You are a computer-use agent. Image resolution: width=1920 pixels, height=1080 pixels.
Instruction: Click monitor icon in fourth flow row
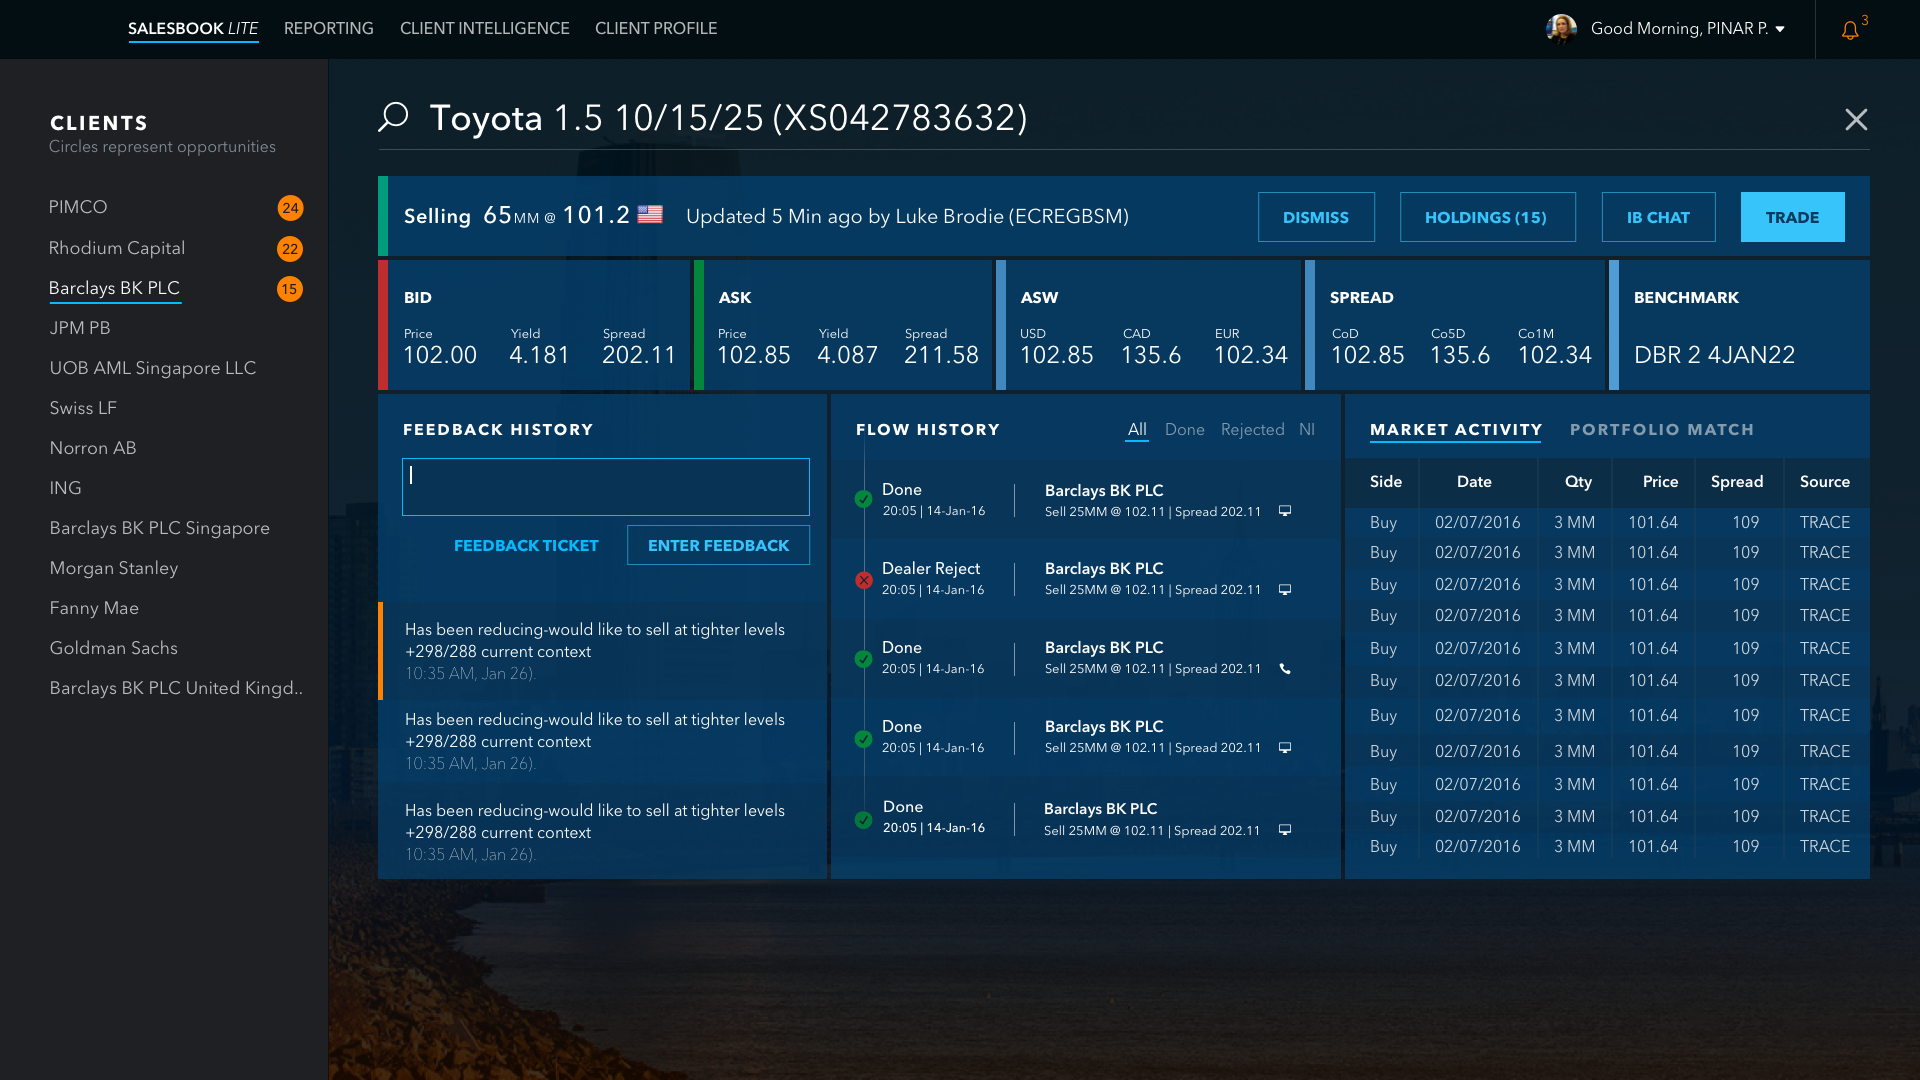[x=1285, y=748]
